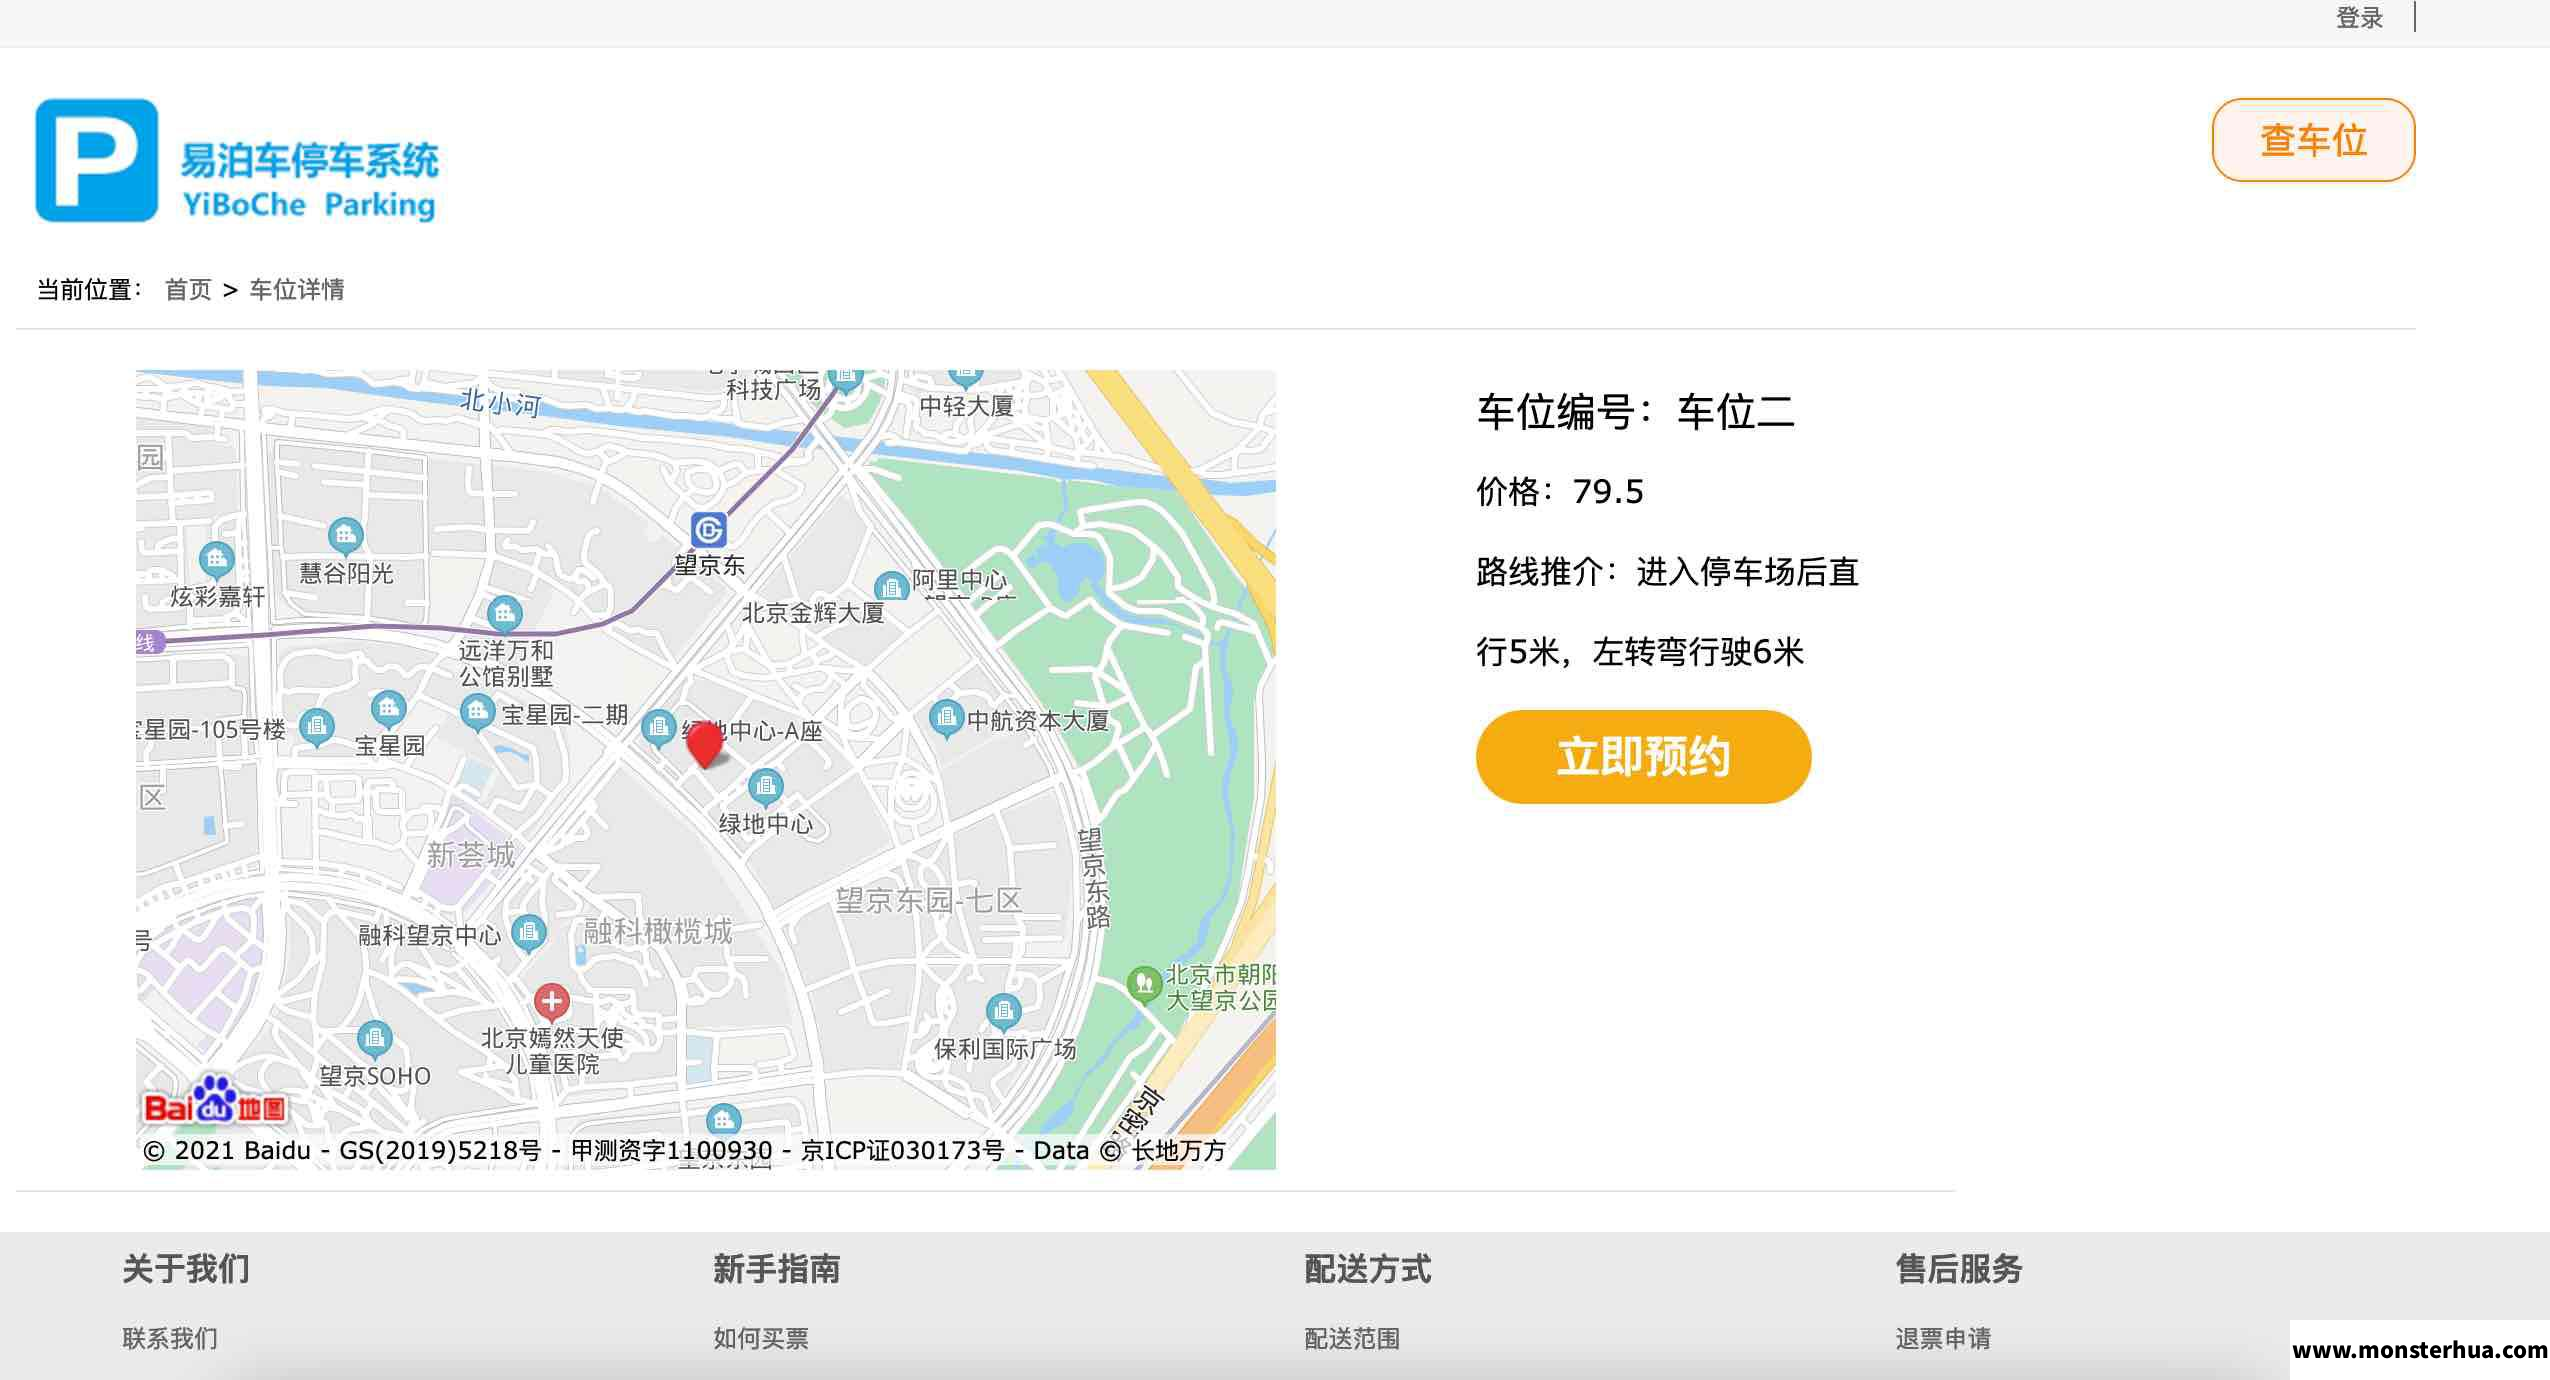The width and height of the screenshot is (2550, 1380).
Task: Click 车位详情 breadcrumb item
Action: pos(297,290)
